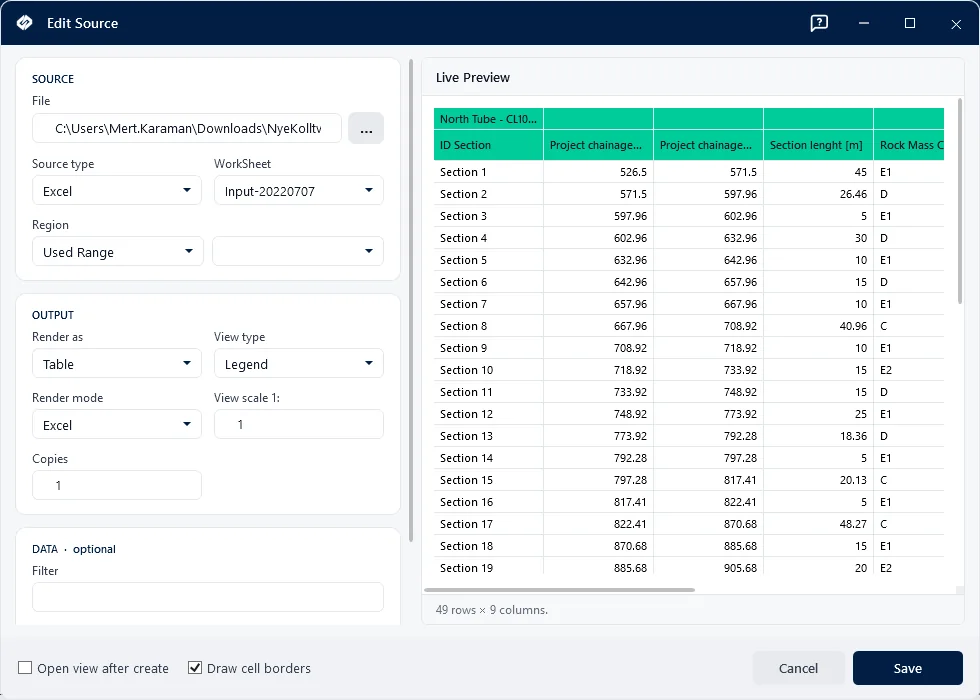Open the Region Used Range dropdown
Screen dimensions: 980x700
[x=118, y=251]
